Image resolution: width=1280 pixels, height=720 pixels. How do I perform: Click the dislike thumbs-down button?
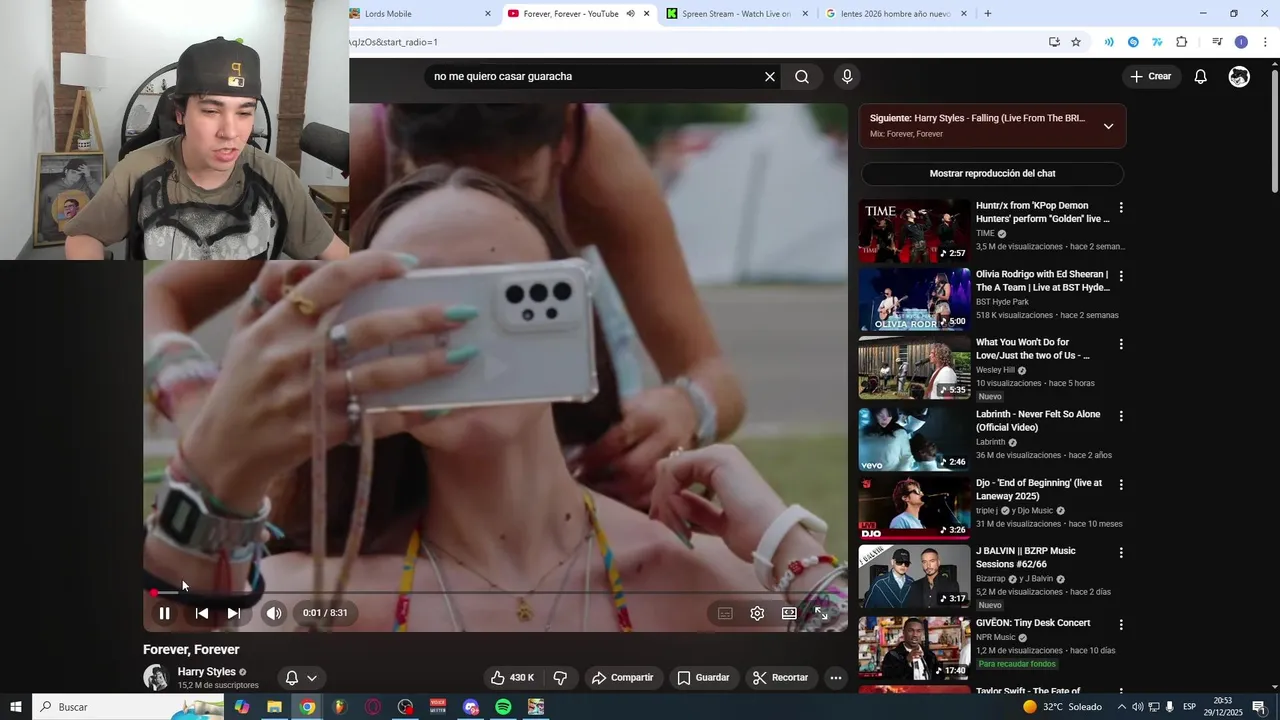560,677
